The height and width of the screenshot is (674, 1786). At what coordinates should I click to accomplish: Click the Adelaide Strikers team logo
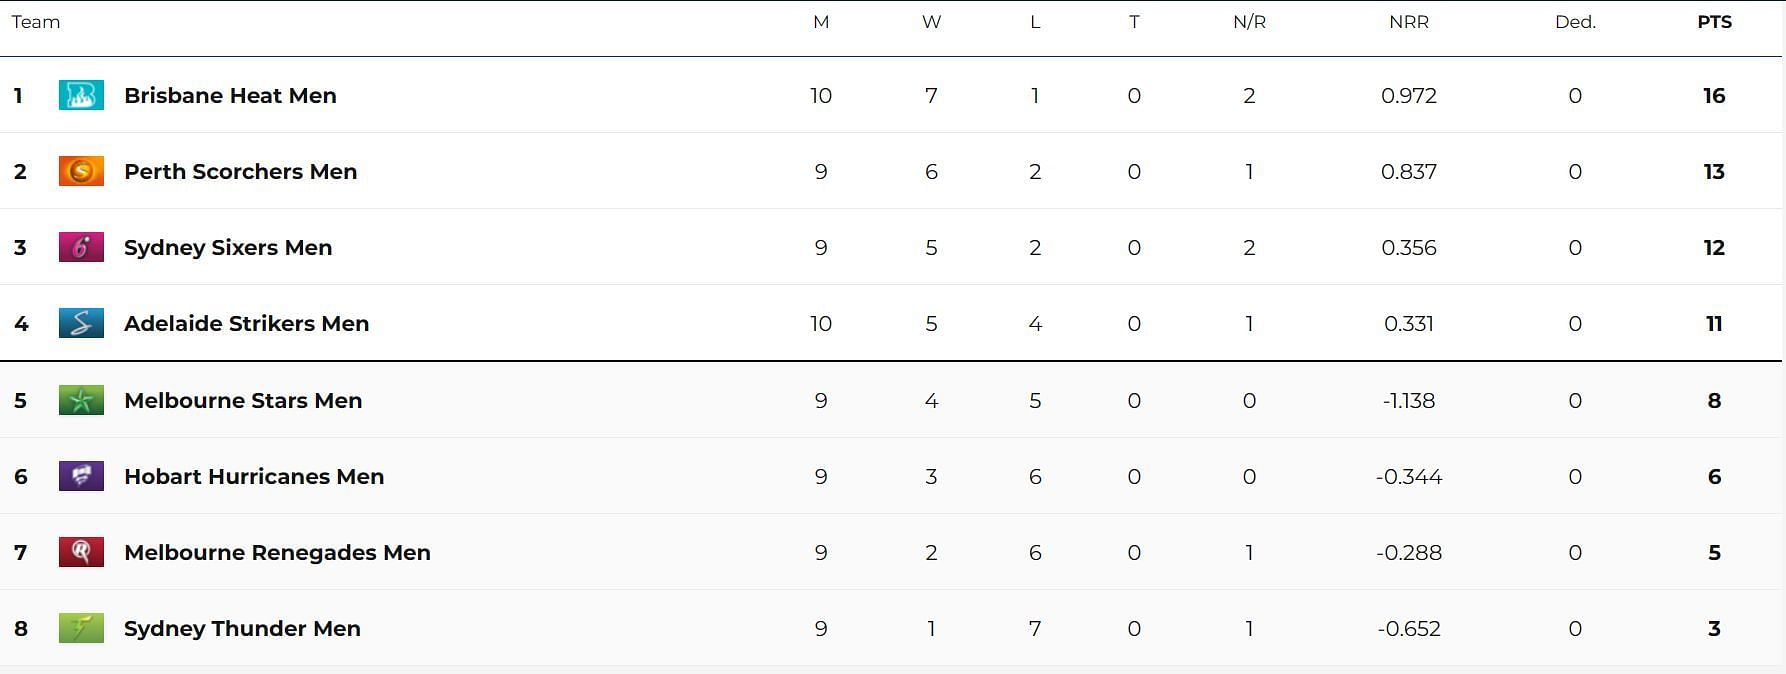click(x=81, y=323)
